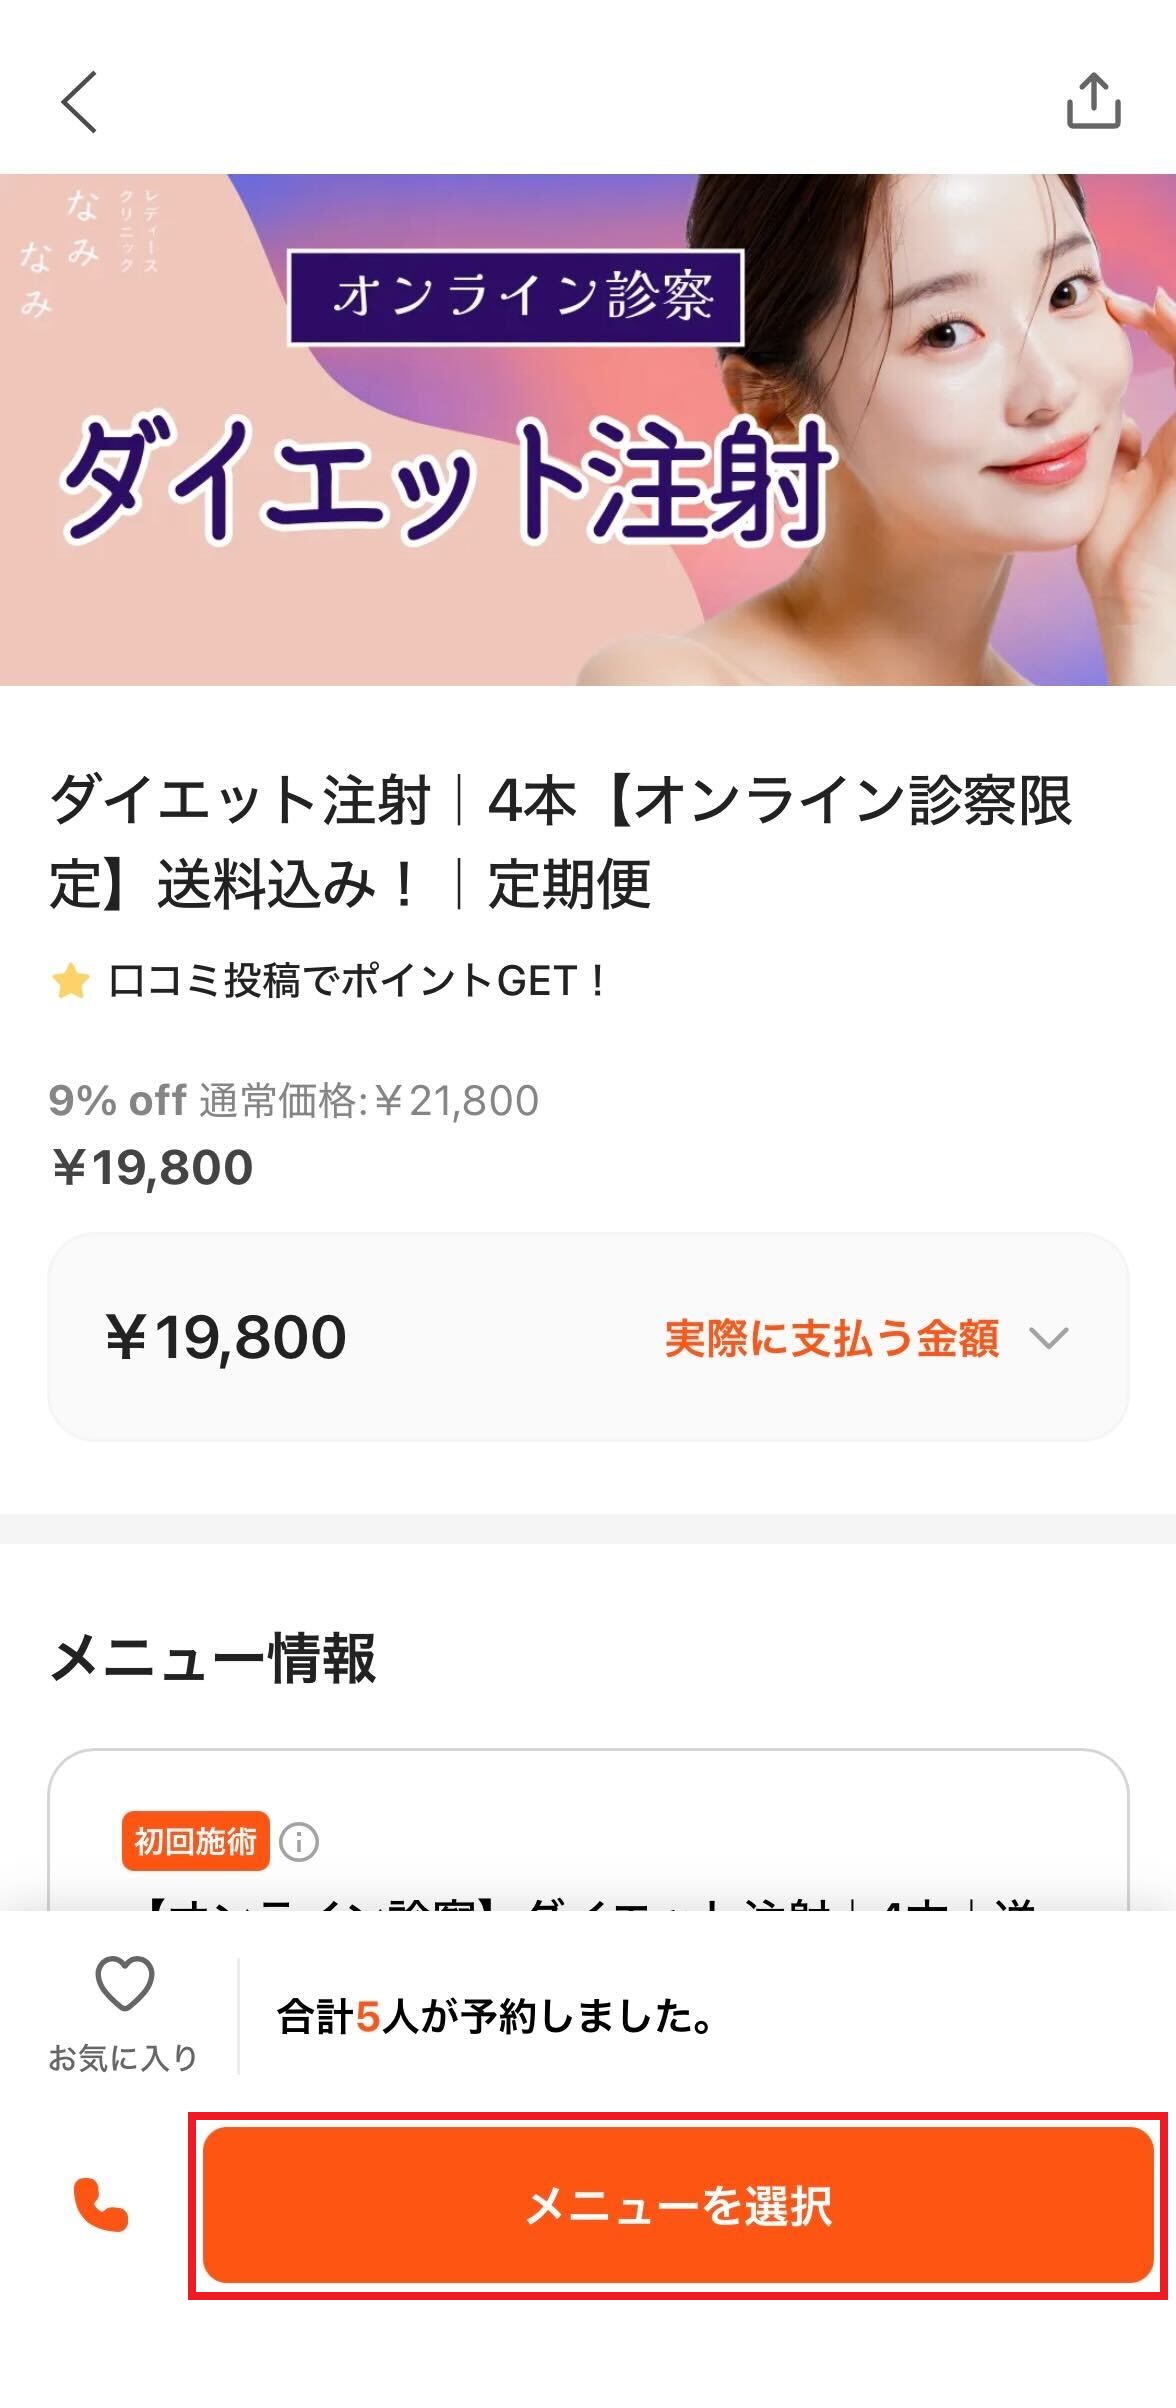This screenshot has height=2408, width=1176.
Task: Tap the large ¥19,800 amount in price box
Action: [226, 1338]
